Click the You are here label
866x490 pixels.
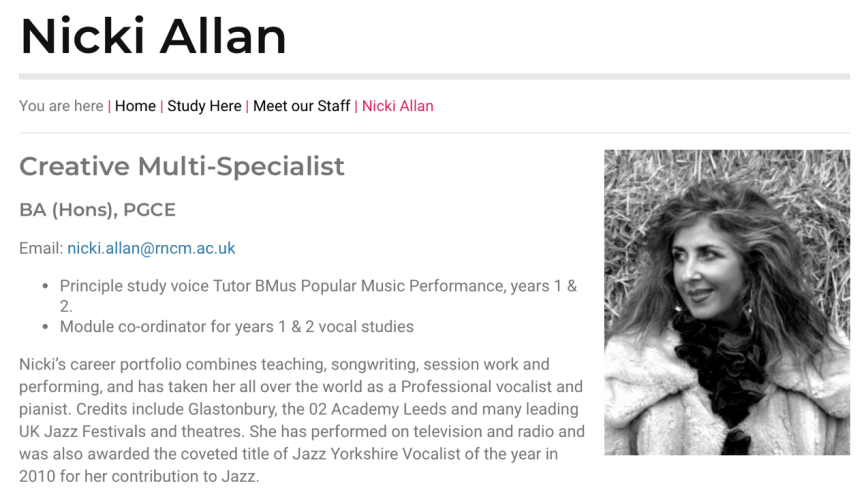[x=61, y=106]
